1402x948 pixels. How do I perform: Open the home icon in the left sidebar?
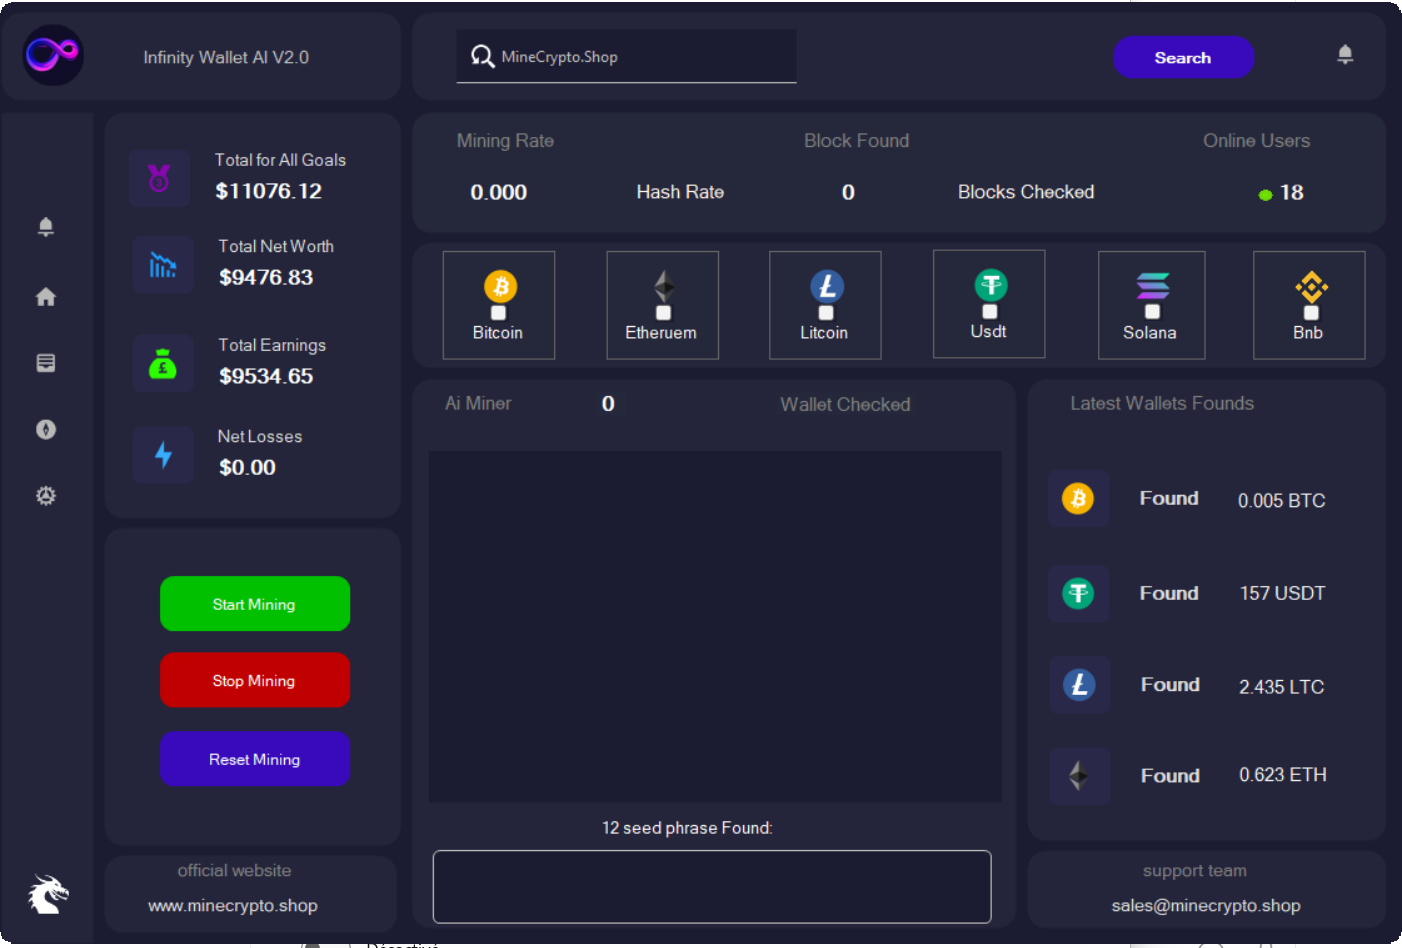[46, 297]
